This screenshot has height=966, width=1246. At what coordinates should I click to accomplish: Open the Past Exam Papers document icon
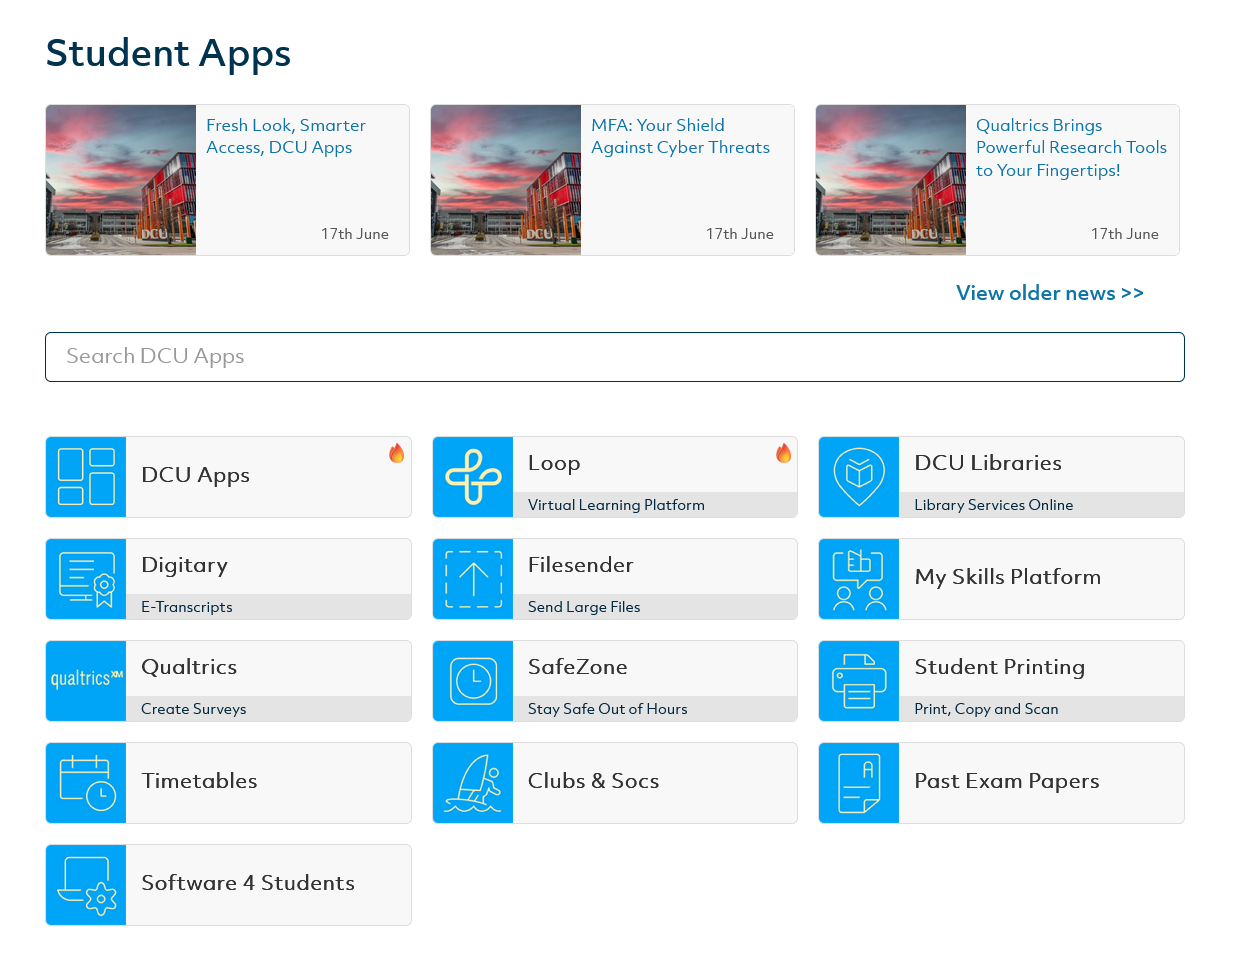tap(859, 783)
